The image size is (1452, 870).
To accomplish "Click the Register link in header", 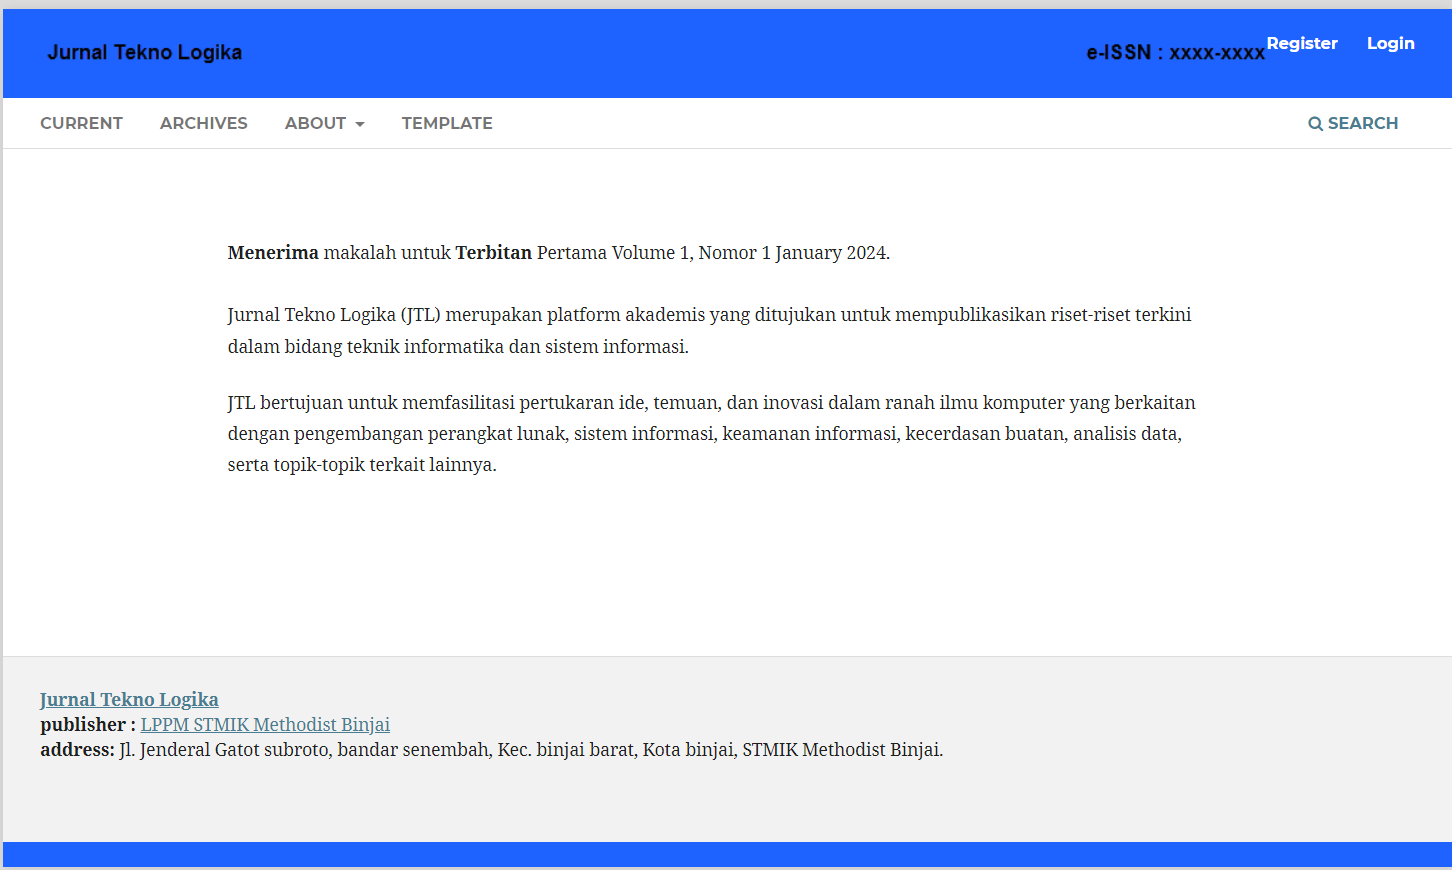I will point(1301,43).
